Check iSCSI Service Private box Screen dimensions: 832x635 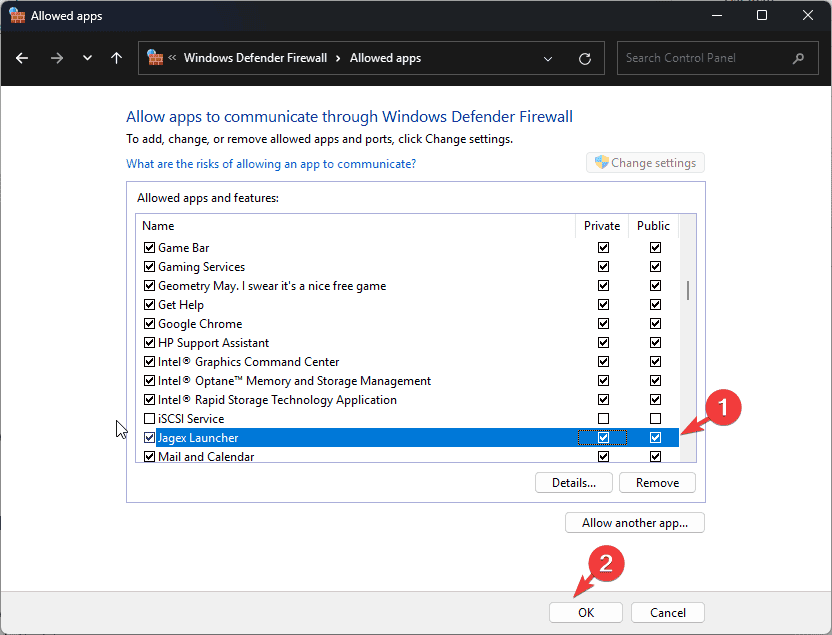click(x=603, y=419)
